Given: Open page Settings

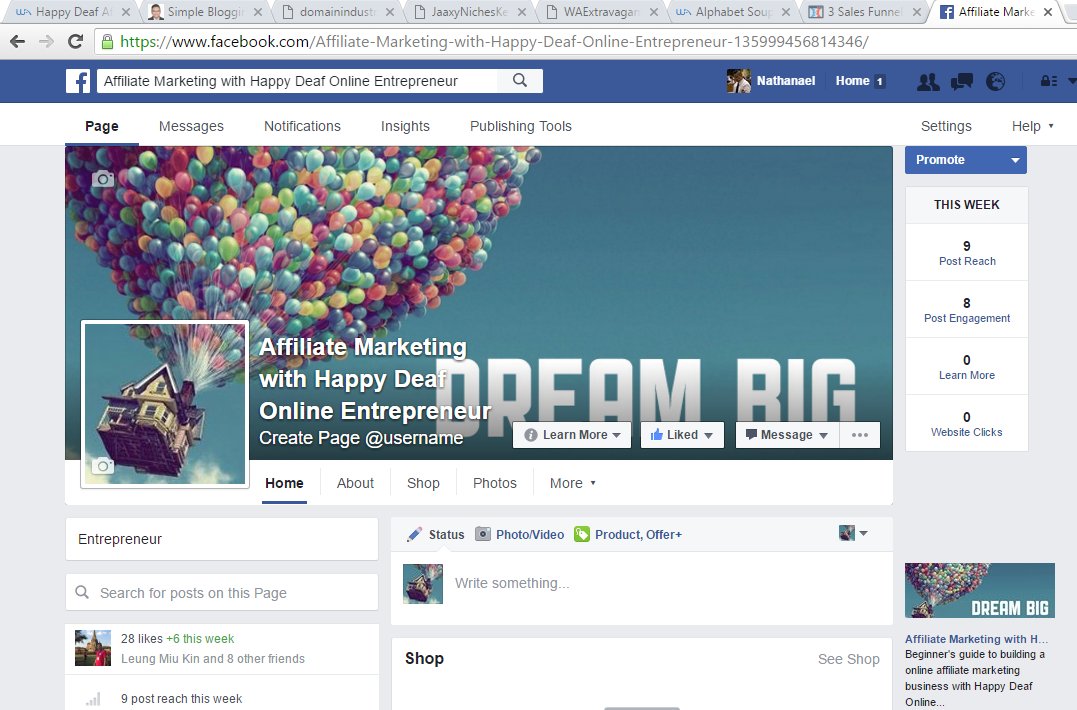Looking at the screenshot, I should pos(946,126).
